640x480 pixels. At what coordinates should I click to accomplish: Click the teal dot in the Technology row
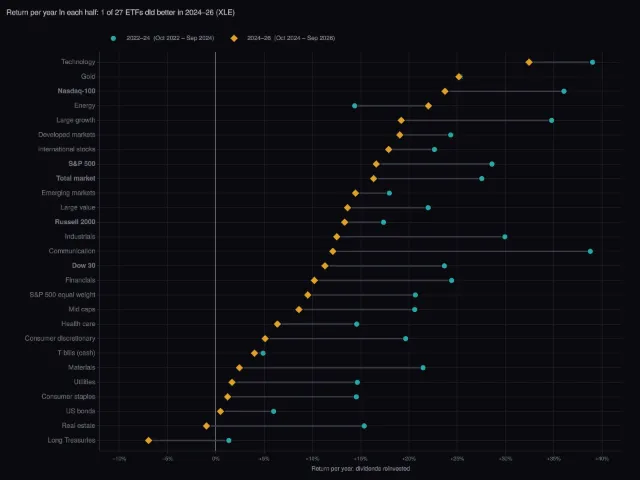(592, 62)
